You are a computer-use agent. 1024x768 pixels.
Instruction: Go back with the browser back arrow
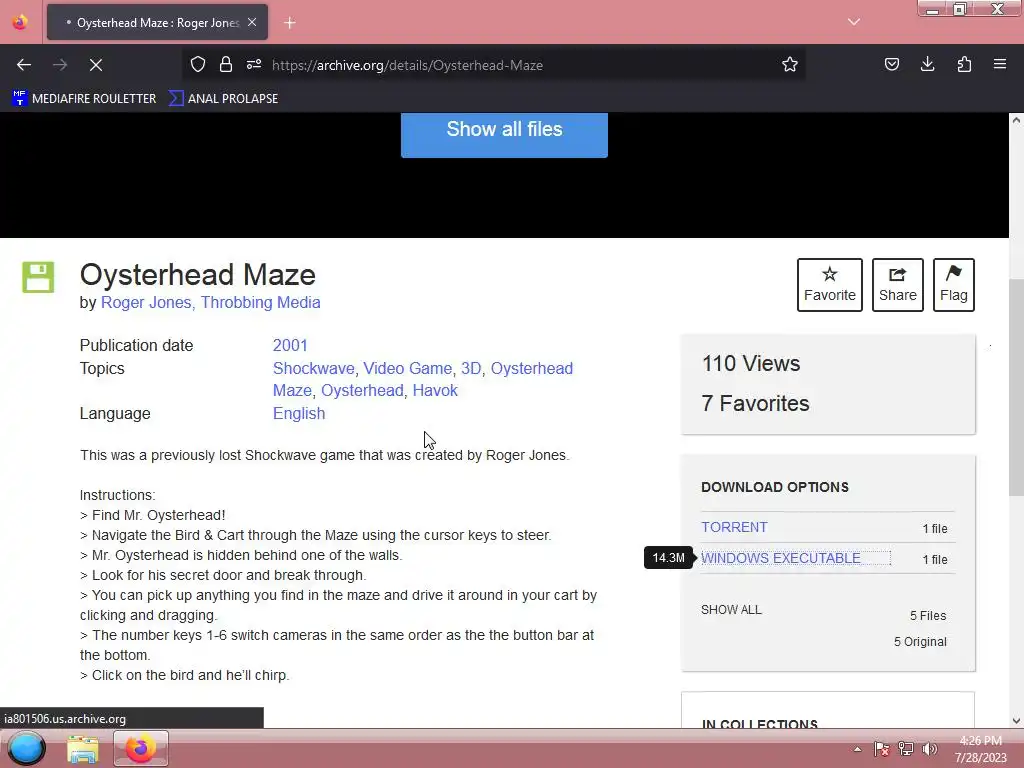pos(24,65)
